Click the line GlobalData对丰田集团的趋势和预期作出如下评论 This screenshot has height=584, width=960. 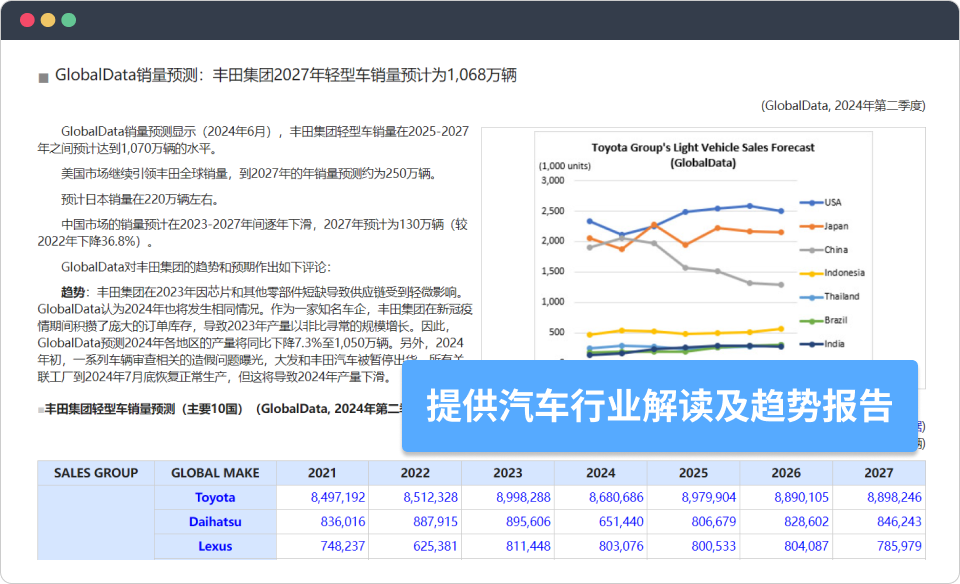click(x=196, y=267)
